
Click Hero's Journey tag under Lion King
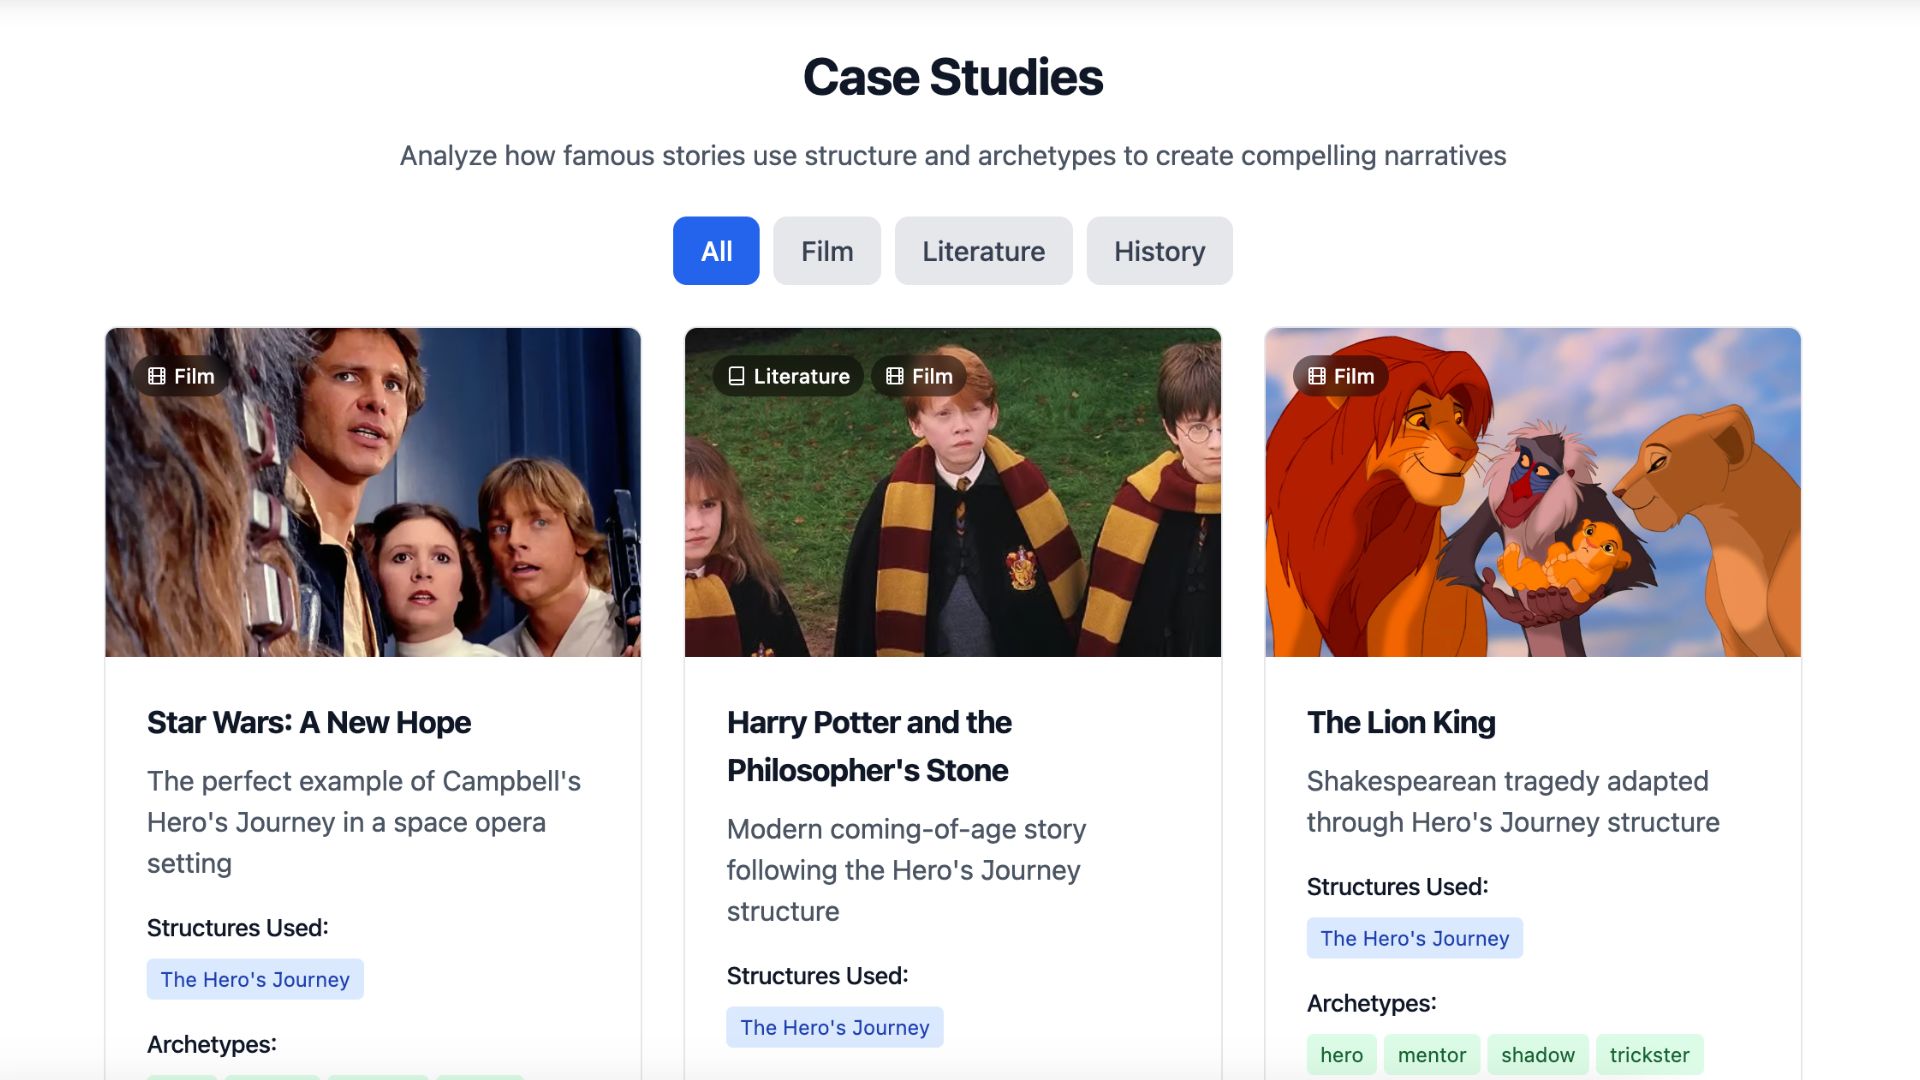[1414, 938]
